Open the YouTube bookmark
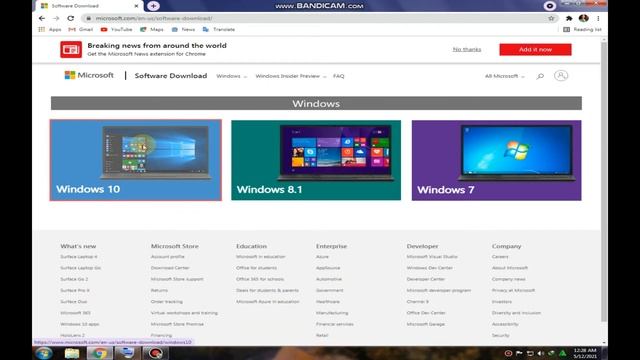640x360 pixels. 116,29
